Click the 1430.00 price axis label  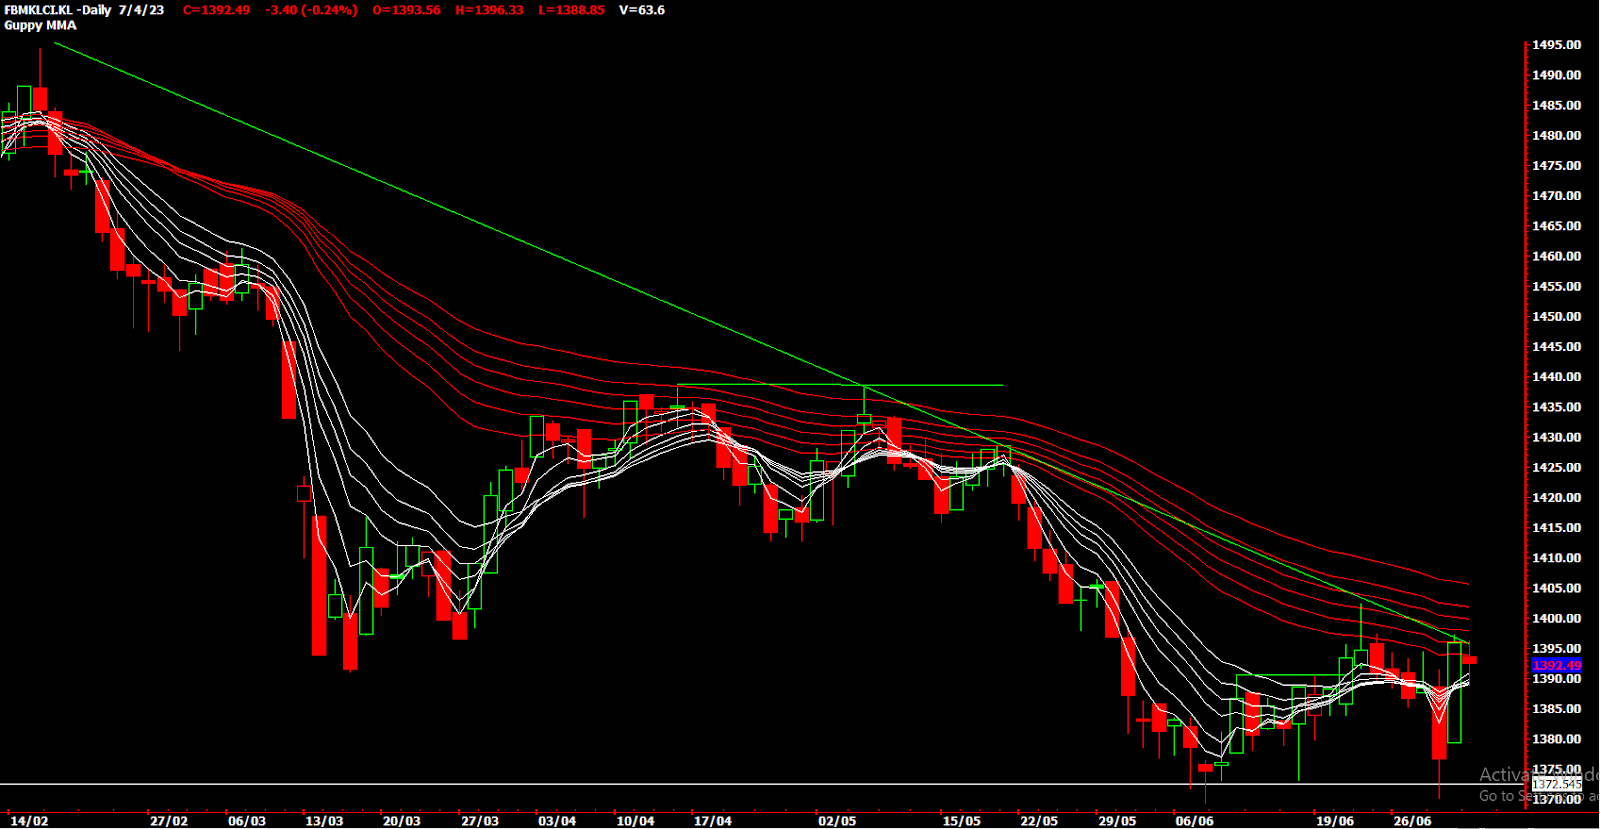tap(1557, 437)
